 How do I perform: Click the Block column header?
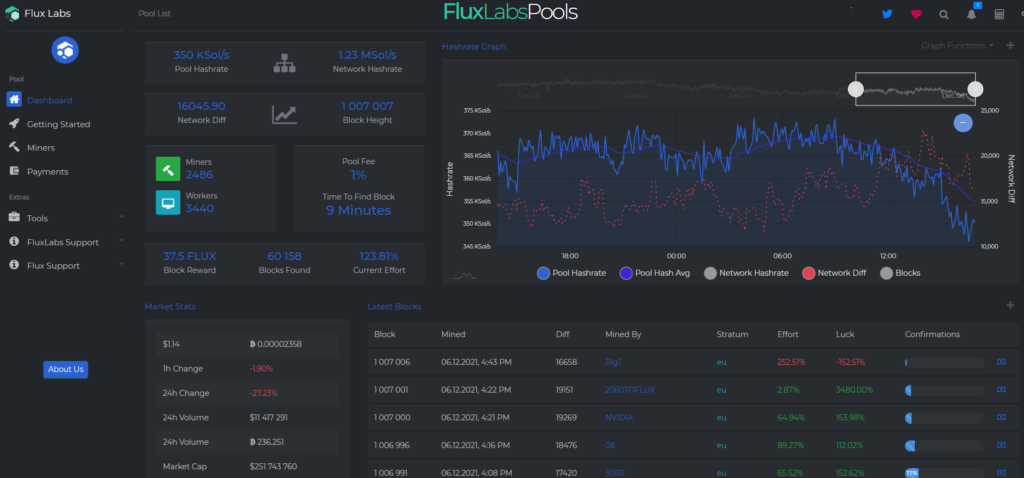pyautogui.click(x=385, y=334)
